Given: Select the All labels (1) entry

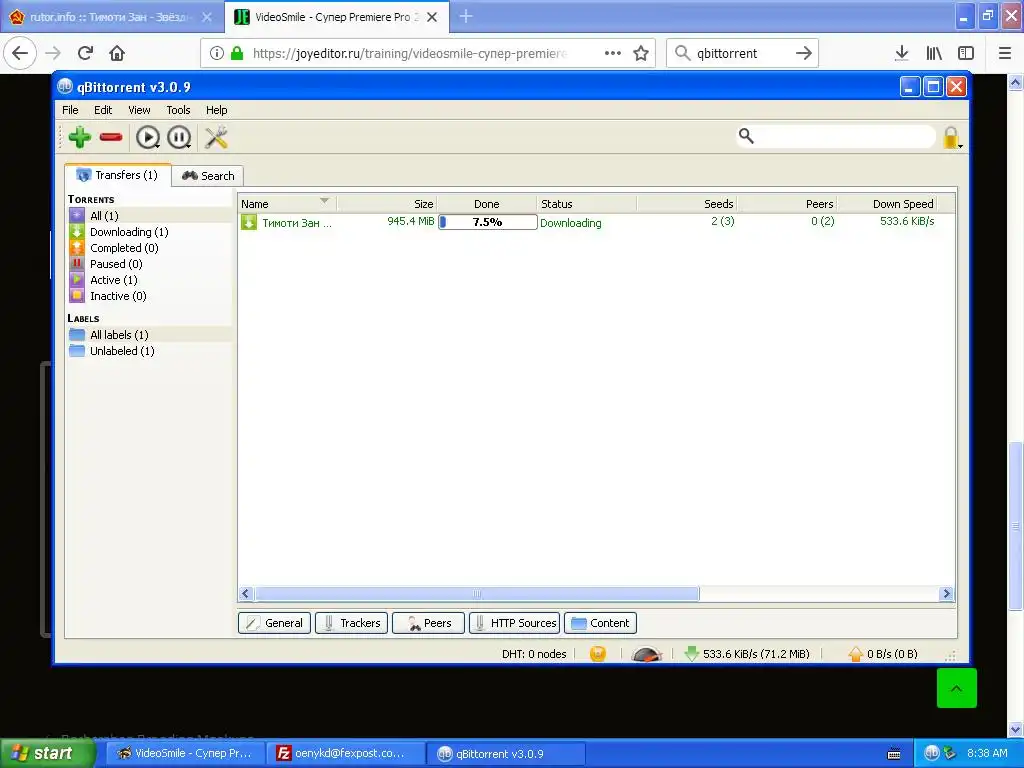Looking at the screenshot, I should [150, 334].
